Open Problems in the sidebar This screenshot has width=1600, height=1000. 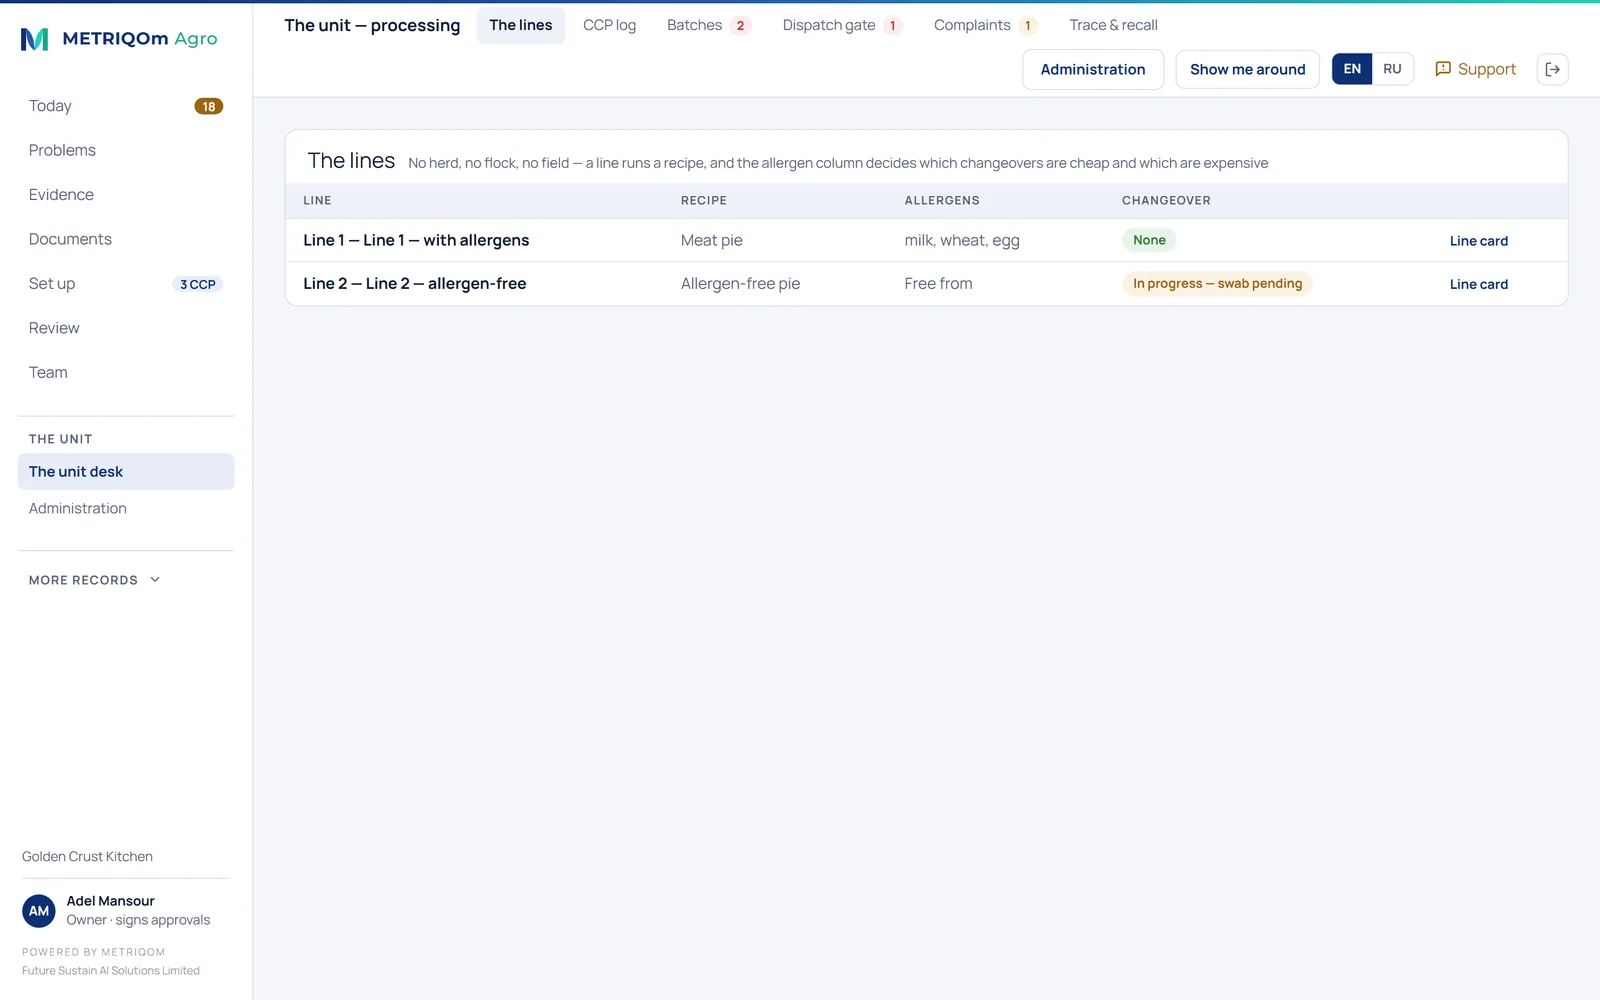pyautogui.click(x=62, y=150)
